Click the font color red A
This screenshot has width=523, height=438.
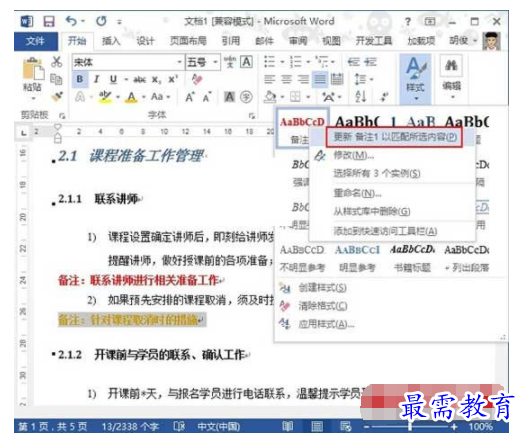131,97
